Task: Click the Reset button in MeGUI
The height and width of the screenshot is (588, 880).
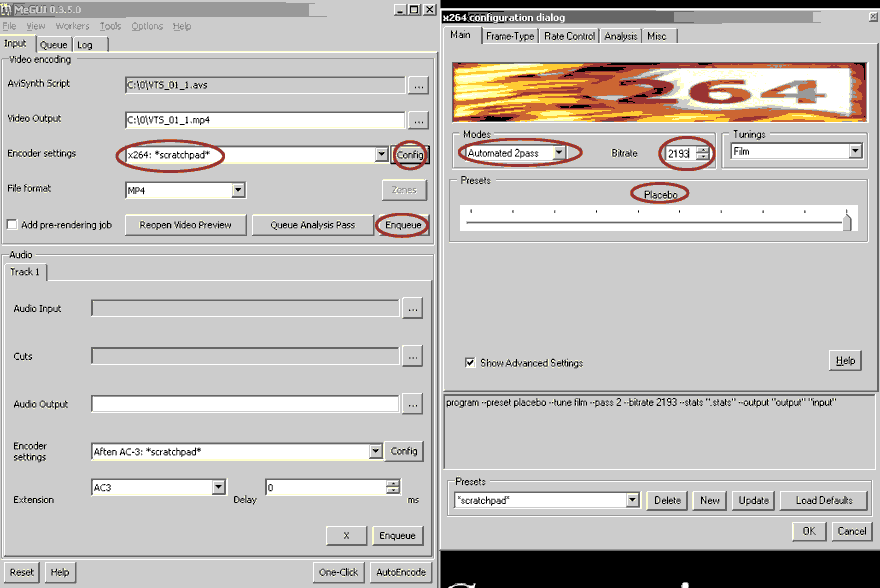Action: click(x=21, y=572)
